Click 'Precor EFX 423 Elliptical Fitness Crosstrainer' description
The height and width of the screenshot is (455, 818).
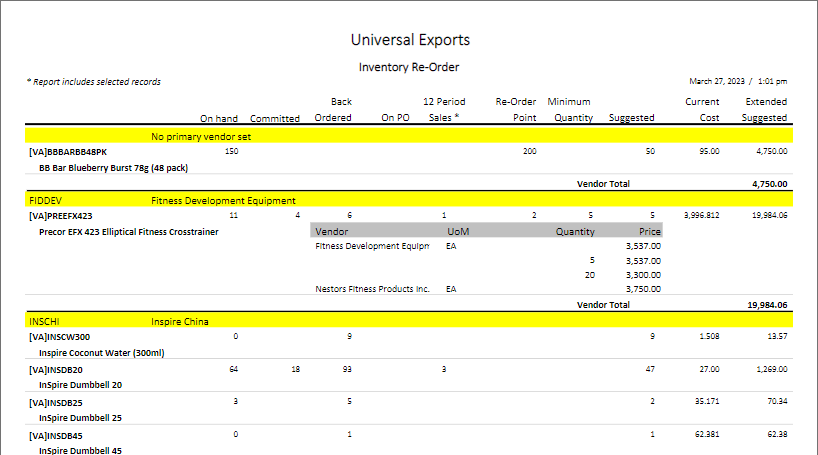pyautogui.click(x=128, y=232)
